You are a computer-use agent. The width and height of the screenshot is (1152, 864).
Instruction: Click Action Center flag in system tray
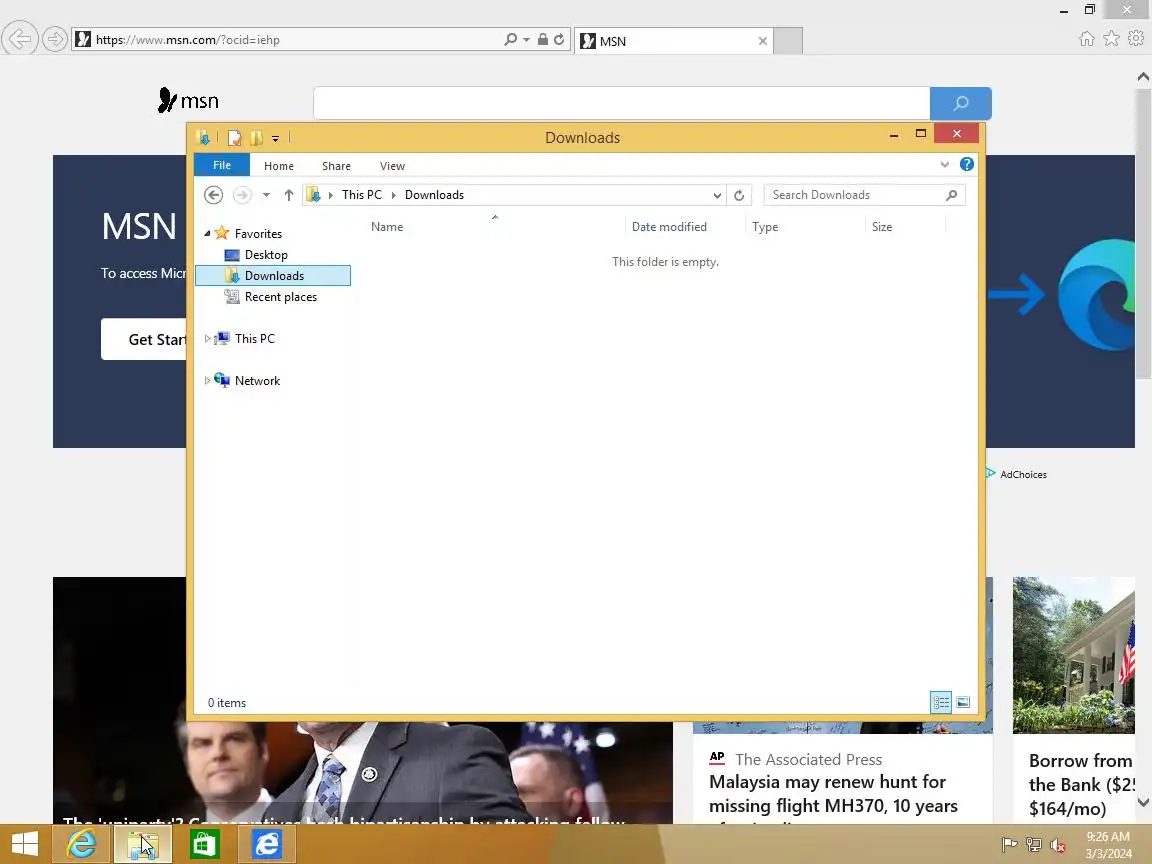pyautogui.click(x=1009, y=845)
